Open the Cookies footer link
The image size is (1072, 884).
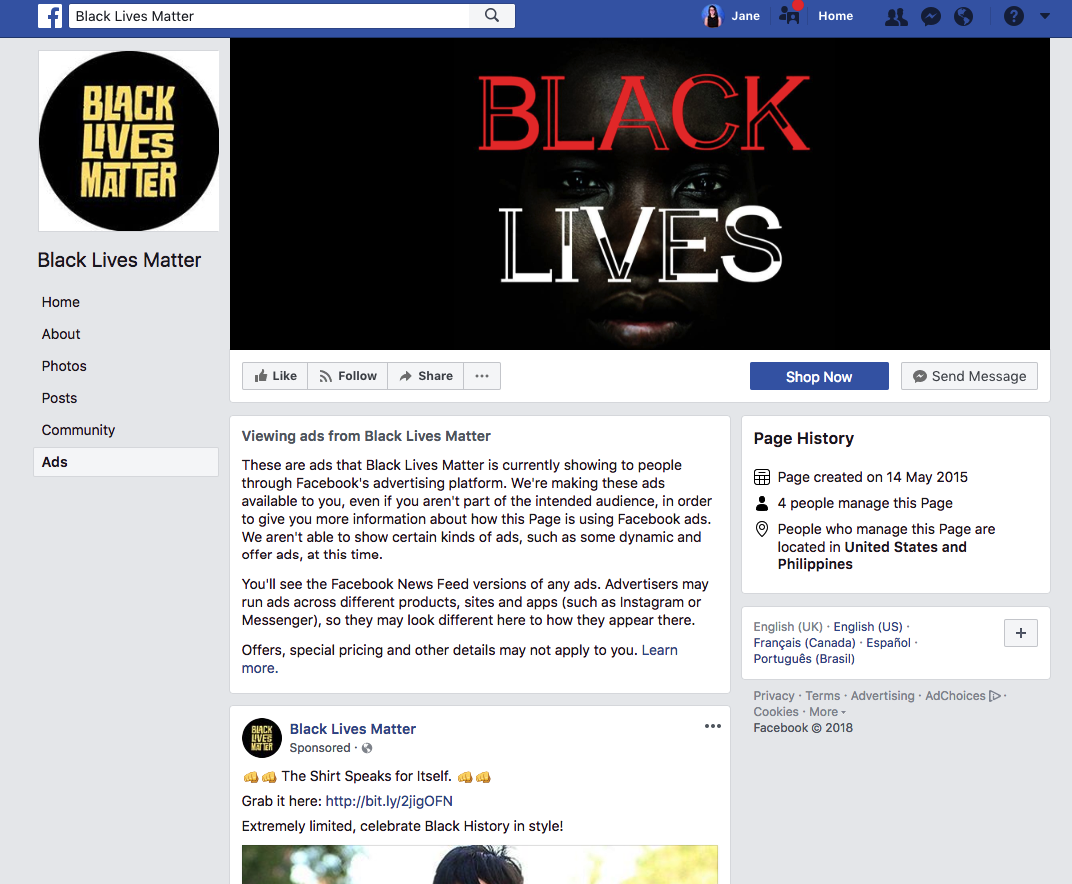pos(775,712)
